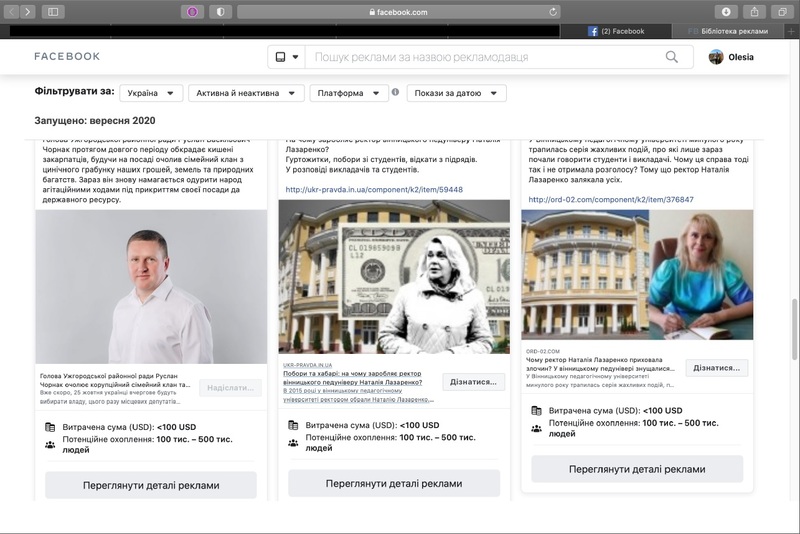This screenshot has width=800, height=534.
Task: Open the Україна country dropdown
Action: point(151,93)
